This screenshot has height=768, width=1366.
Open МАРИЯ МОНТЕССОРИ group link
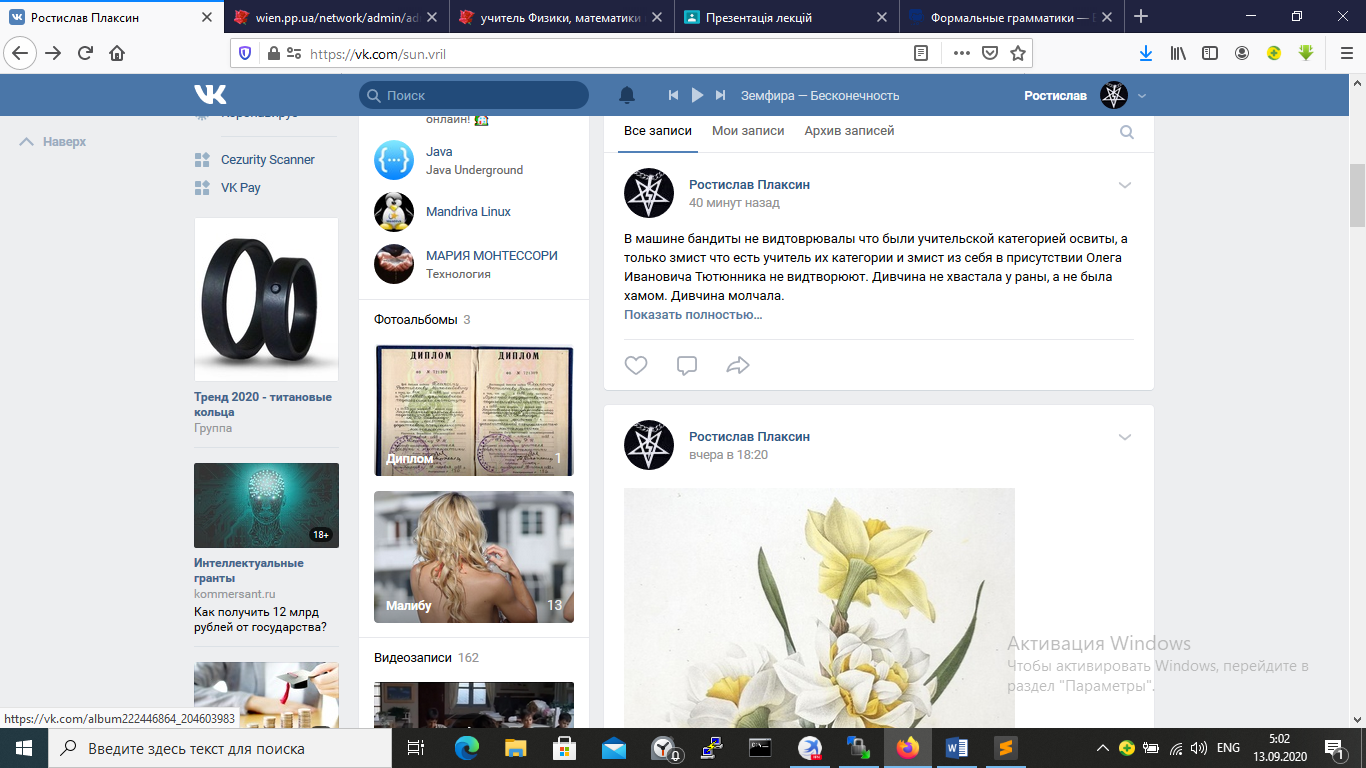pos(492,256)
